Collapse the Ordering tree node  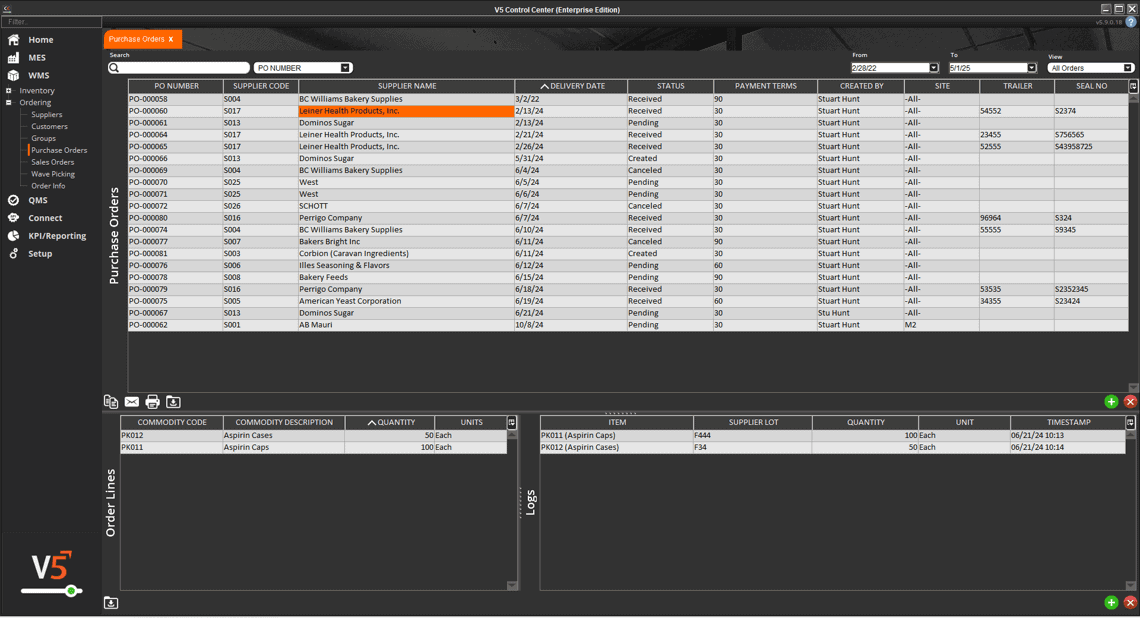click(9, 103)
